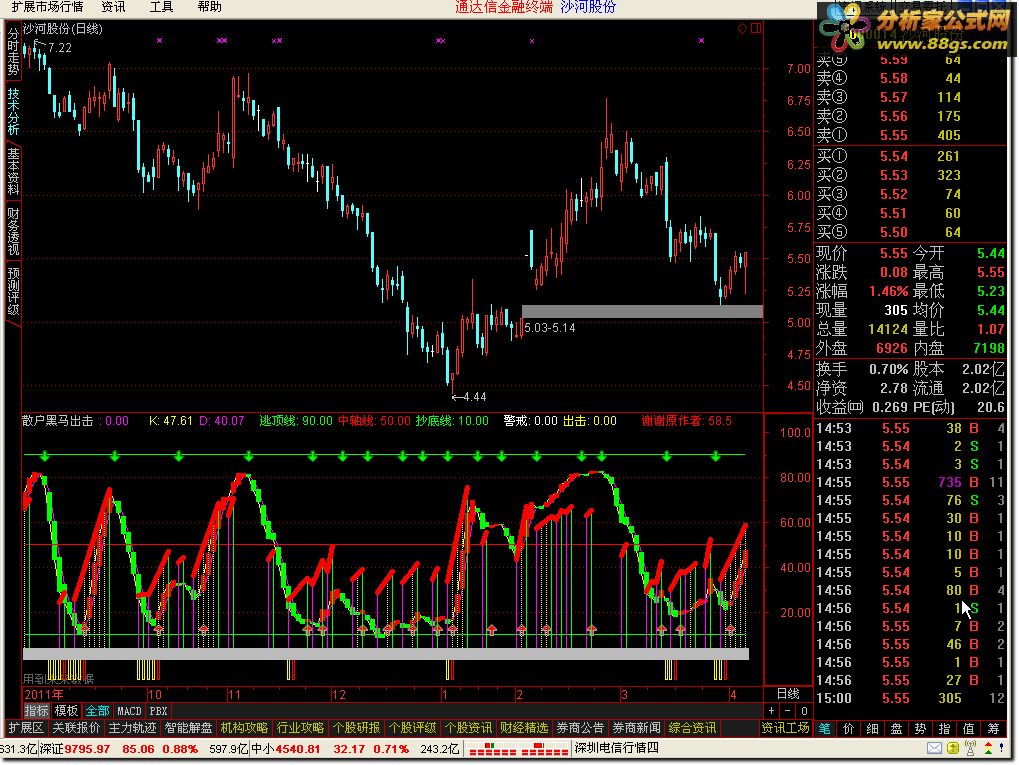This screenshot has height=765, width=1019.
Task: Select the 筹 tab in quote panel
Action: point(993,729)
